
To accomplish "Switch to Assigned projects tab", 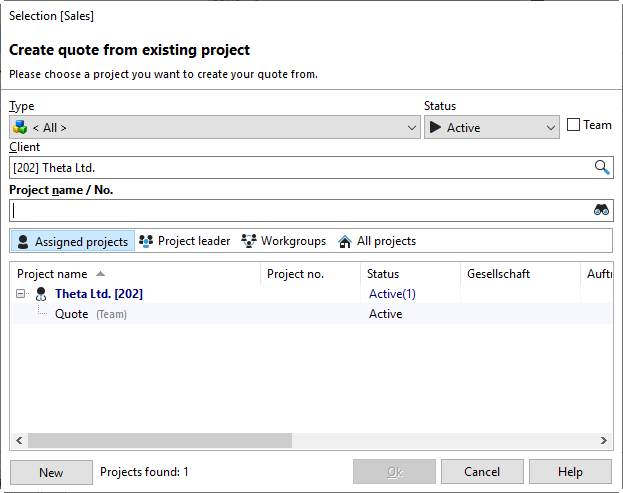I will (x=72, y=241).
